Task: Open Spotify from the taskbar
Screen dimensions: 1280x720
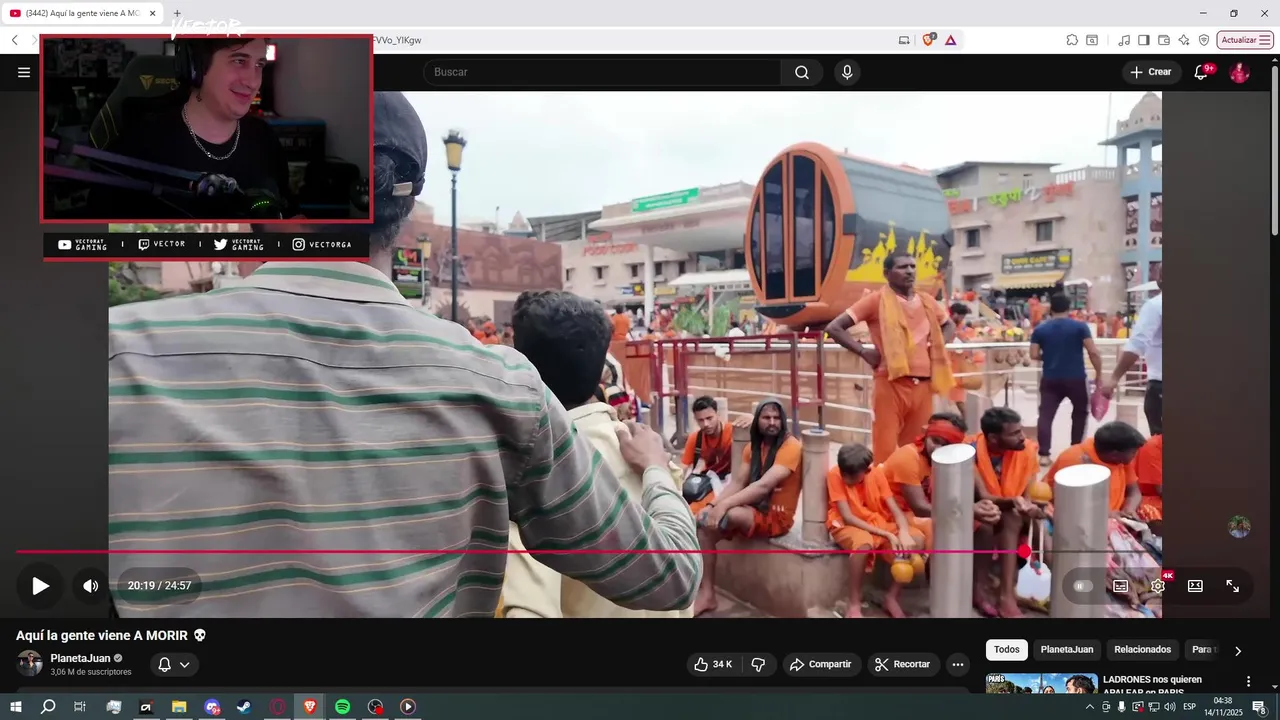Action: click(342, 707)
